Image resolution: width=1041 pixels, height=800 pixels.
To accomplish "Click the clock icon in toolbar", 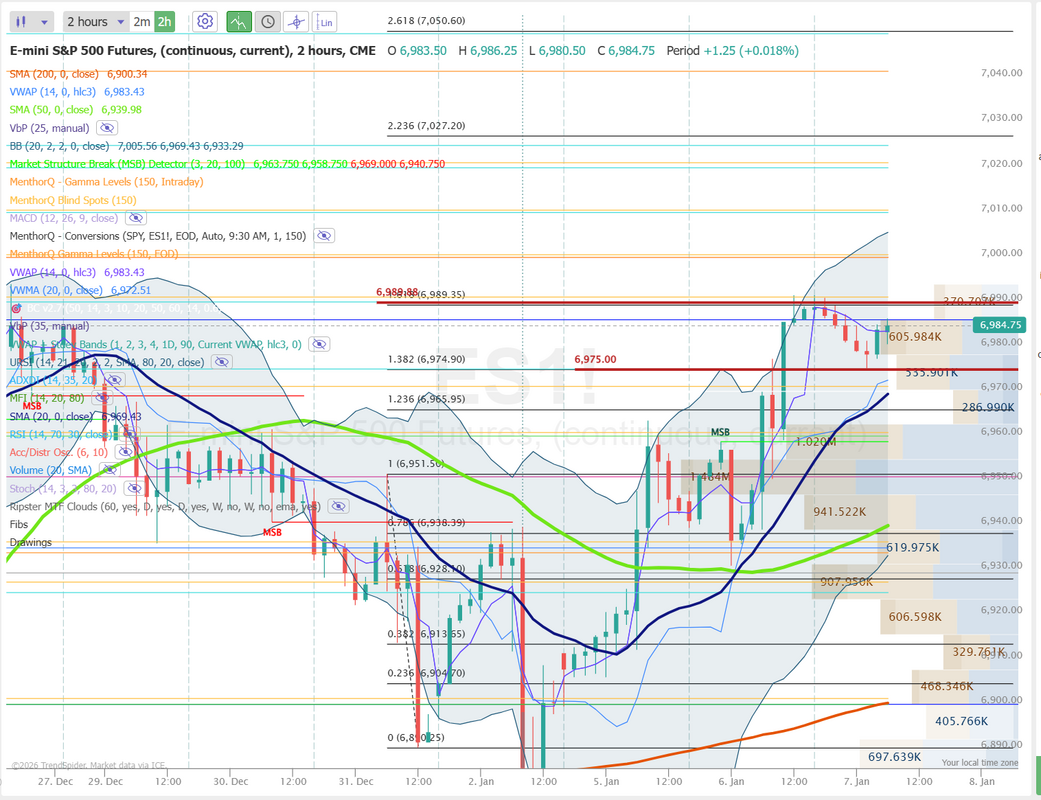I will click(267, 21).
